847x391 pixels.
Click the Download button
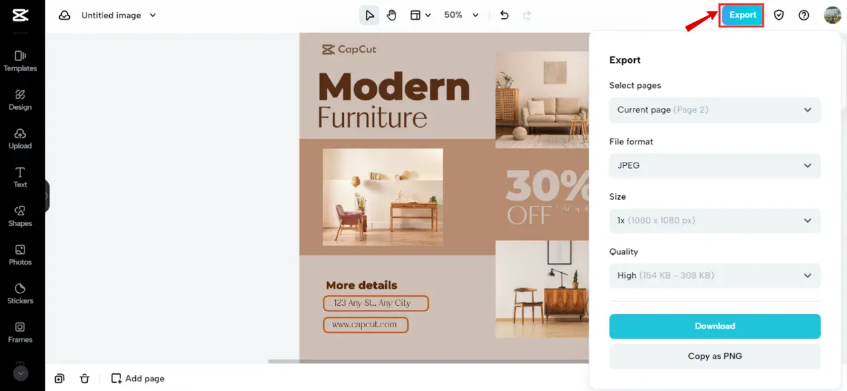(715, 326)
